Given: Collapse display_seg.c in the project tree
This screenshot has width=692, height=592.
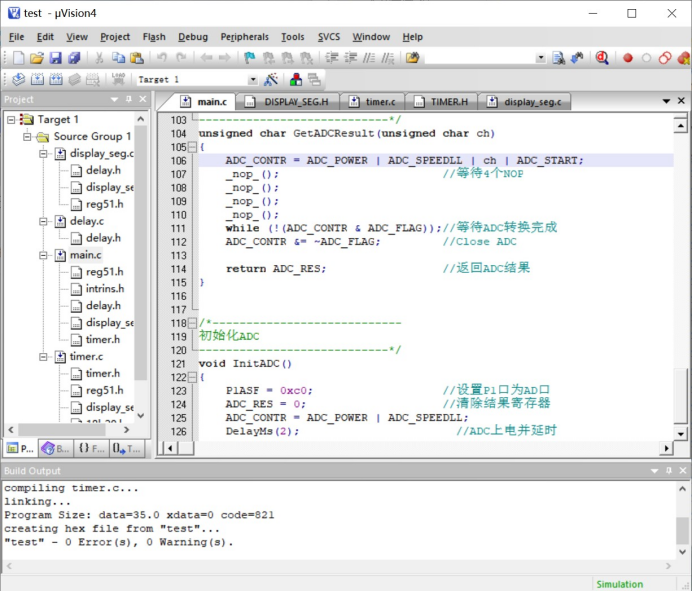Looking at the screenshot, I should pos(43,154).
